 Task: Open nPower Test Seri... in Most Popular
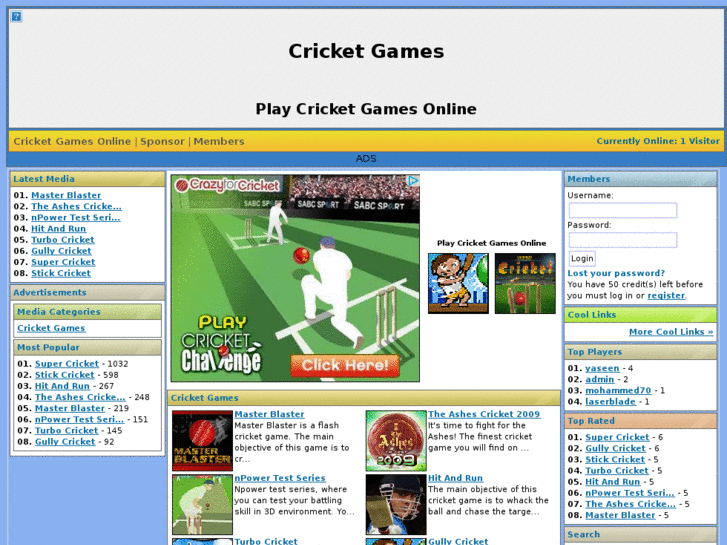click(x=79, y=419)
